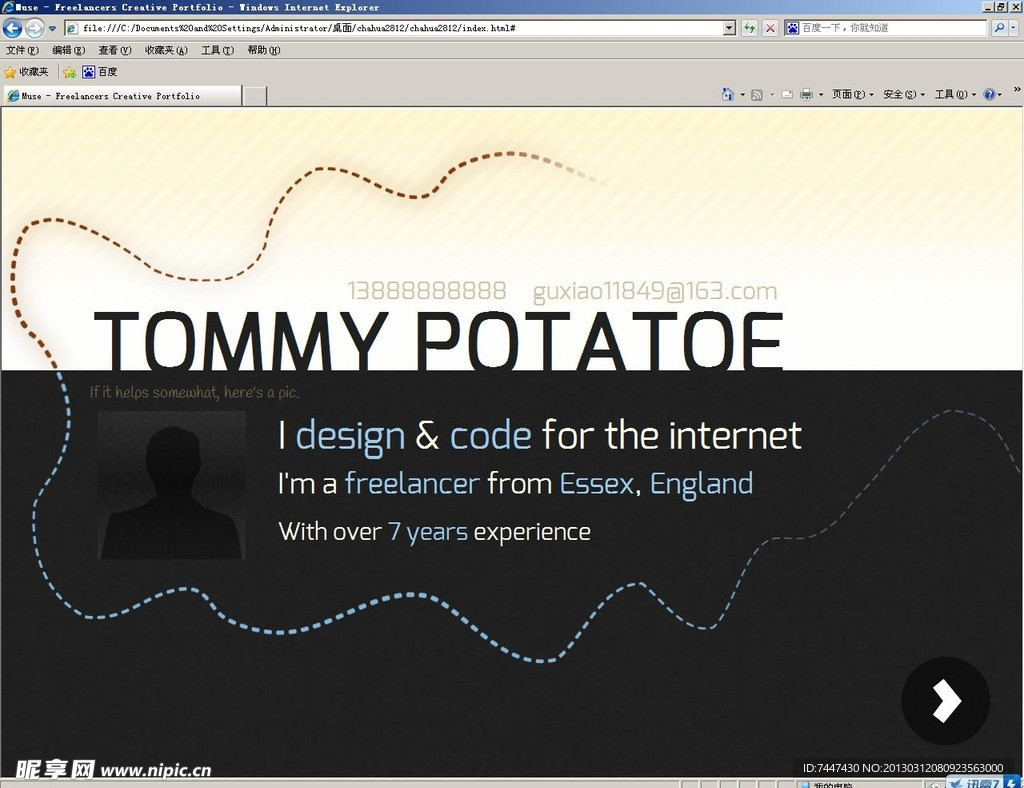Click the Read Mail envelope icon
Image resolution: width=1024 pixels, height=788 pixels.
pos(788,95)
